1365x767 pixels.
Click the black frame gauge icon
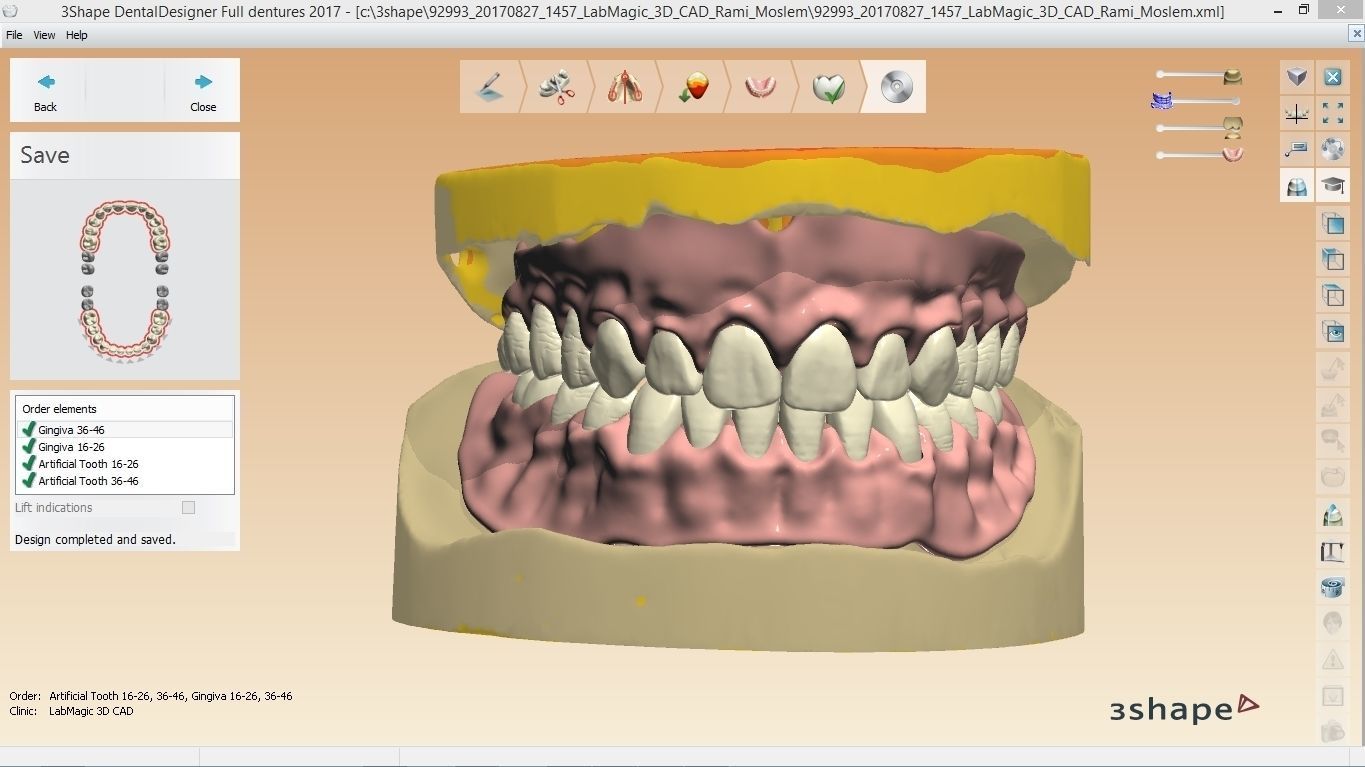click(x=1332, y=552)
